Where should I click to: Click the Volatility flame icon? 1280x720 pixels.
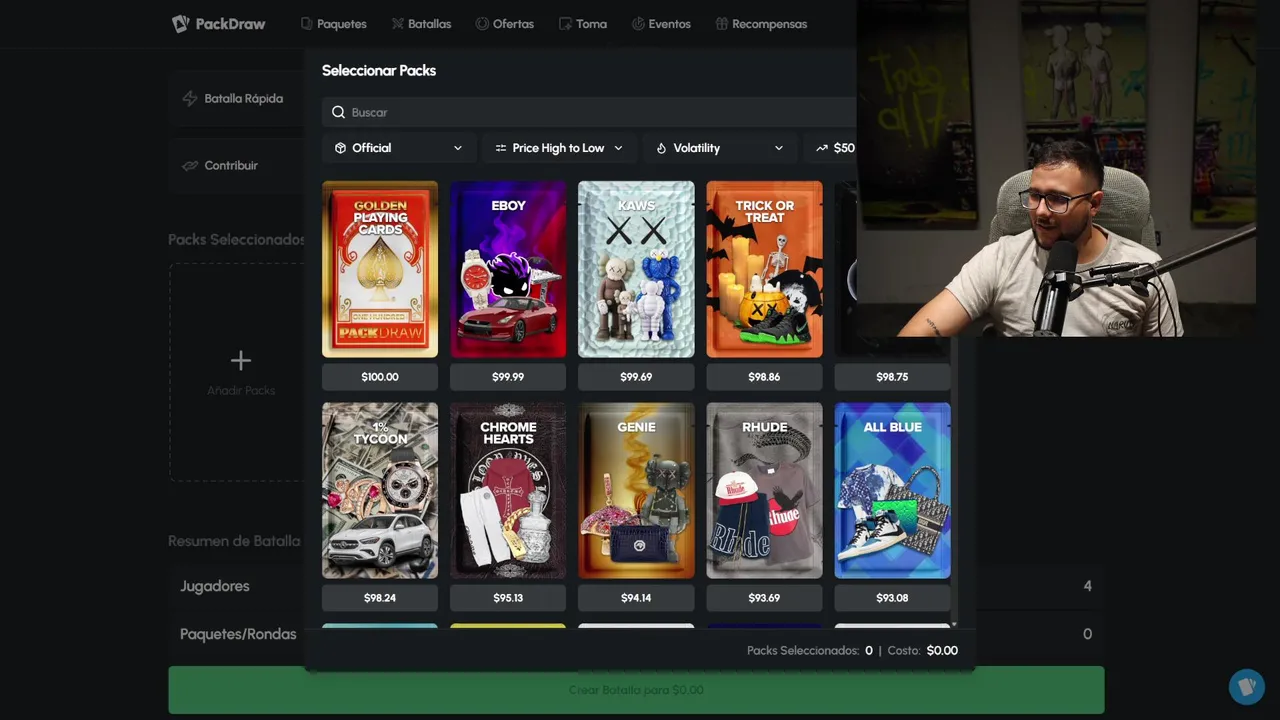[661, 148]
